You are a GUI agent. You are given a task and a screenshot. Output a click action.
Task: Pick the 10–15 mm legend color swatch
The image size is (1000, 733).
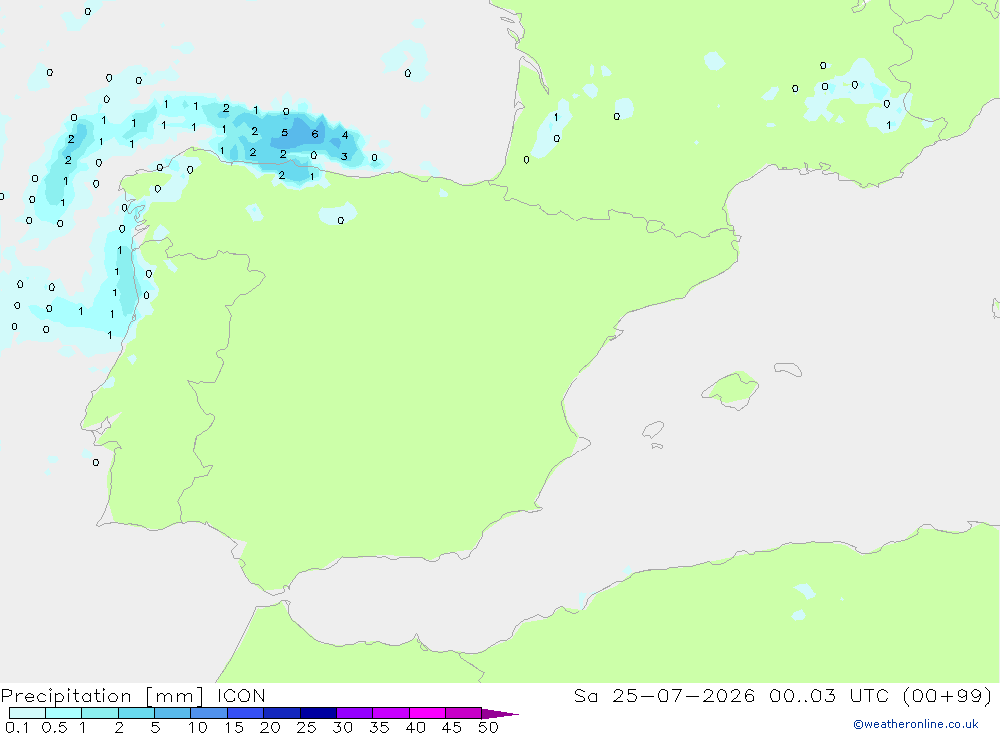pyautogui.click(x=209, y=713)
